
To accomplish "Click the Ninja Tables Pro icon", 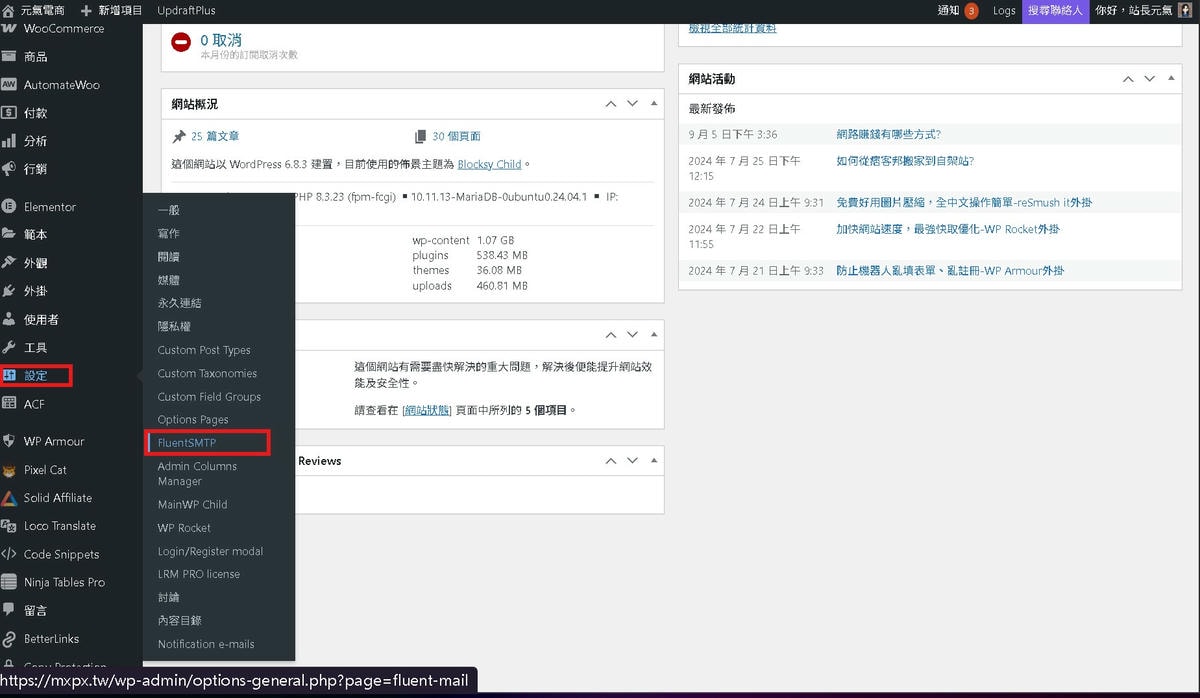I will [9, 582].
